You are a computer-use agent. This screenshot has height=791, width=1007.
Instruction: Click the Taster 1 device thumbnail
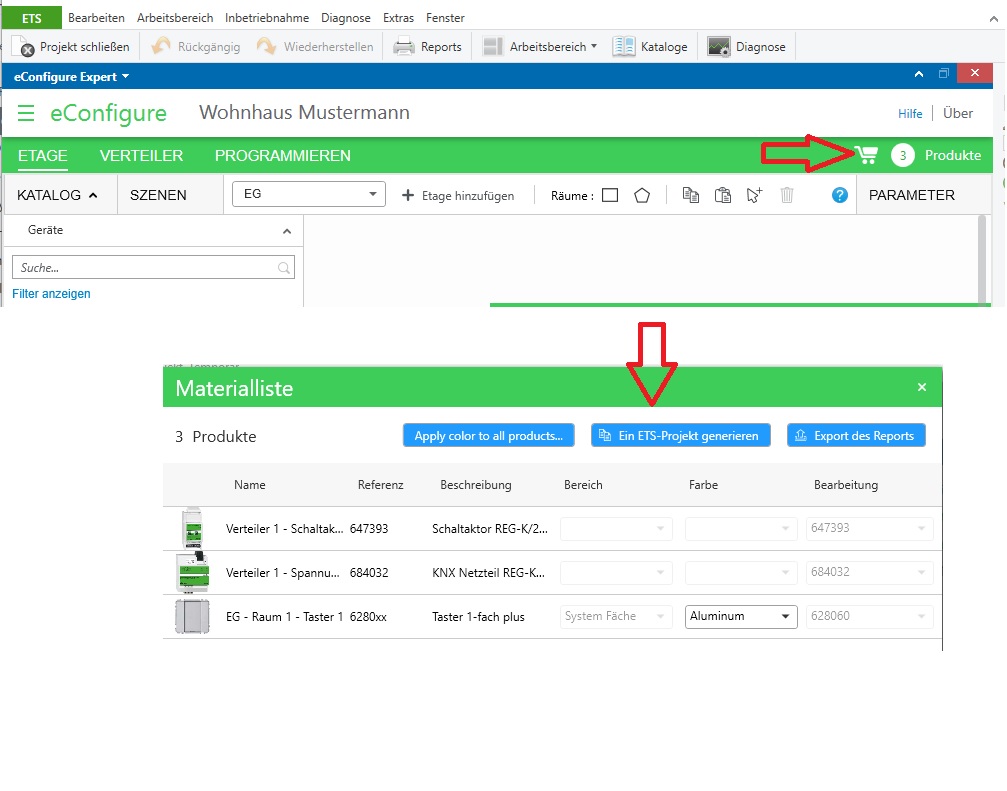(193, 616)
